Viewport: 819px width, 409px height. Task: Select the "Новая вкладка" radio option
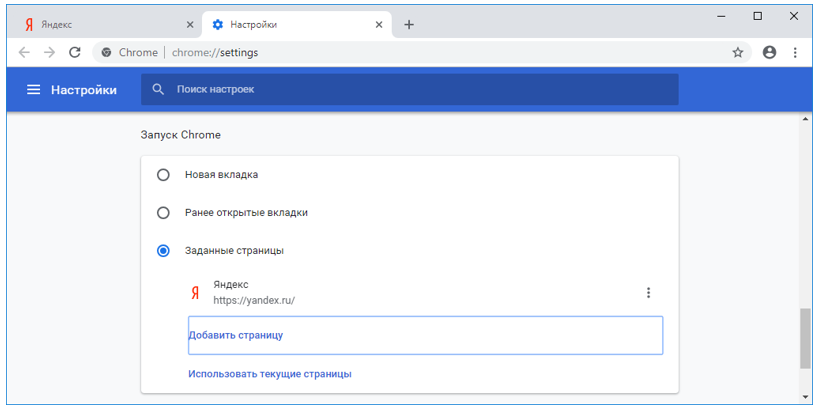pyautogui.click(x=163, y=174)
